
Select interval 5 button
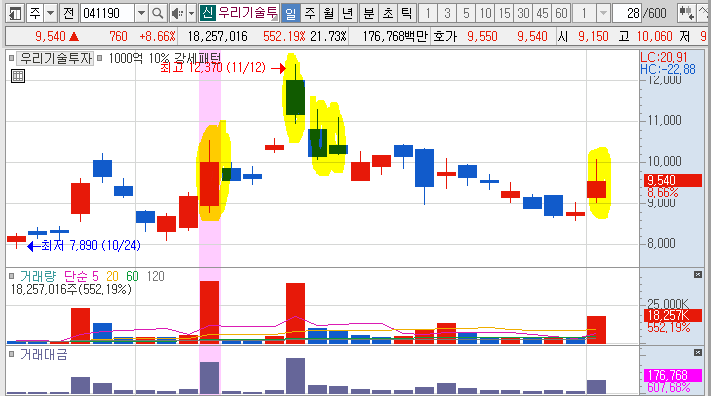point(466,13)
